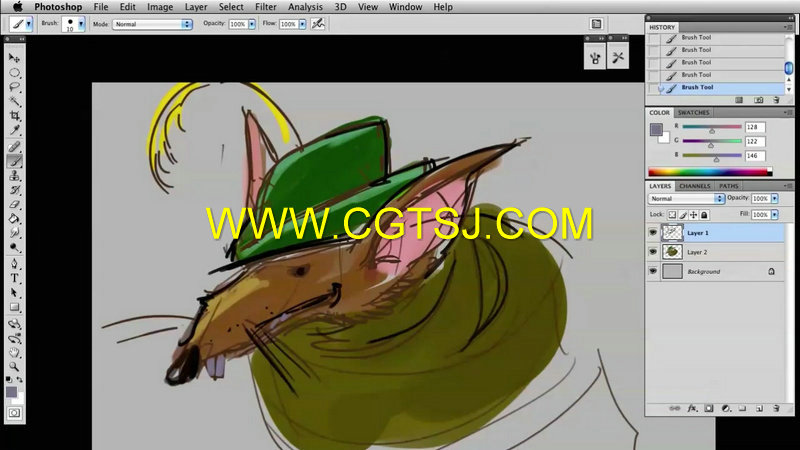
Task: Swap foreground and background colors
Action: (19, 380)
